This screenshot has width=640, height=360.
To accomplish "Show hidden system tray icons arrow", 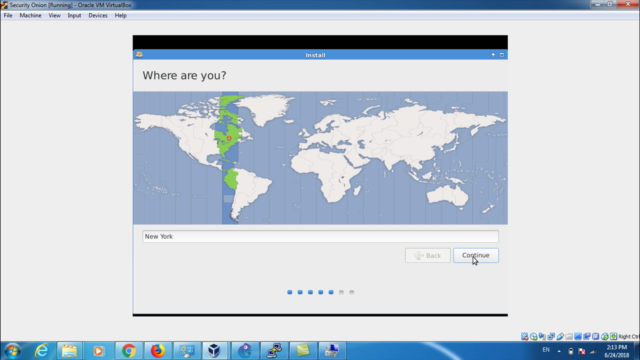I will (559, 351).
